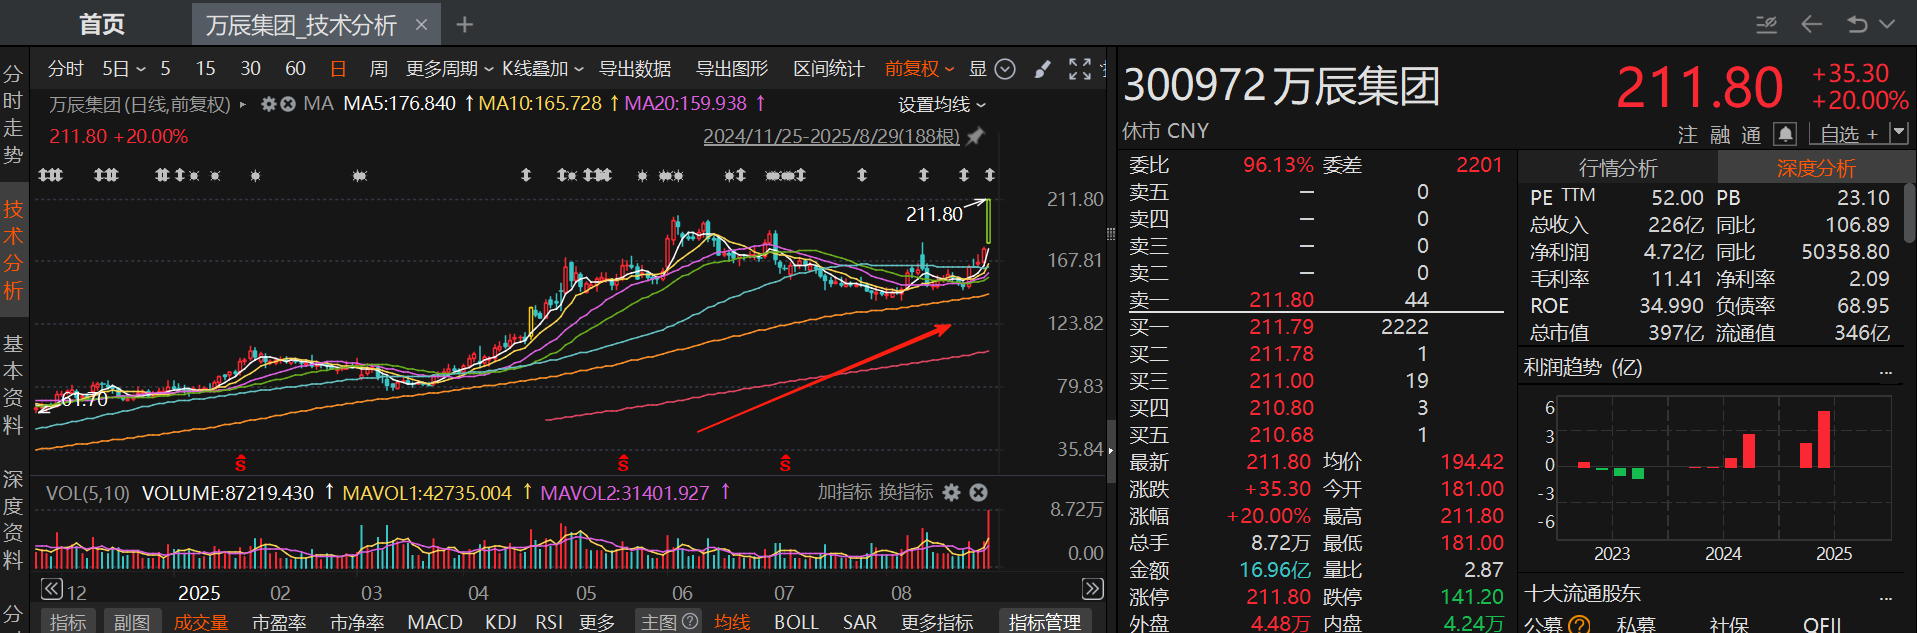Image resolution: width=1917 pixels, height=633 pixels.
Task: Expand the 设置均线 dropdown
Action: [x=941, y=105]
